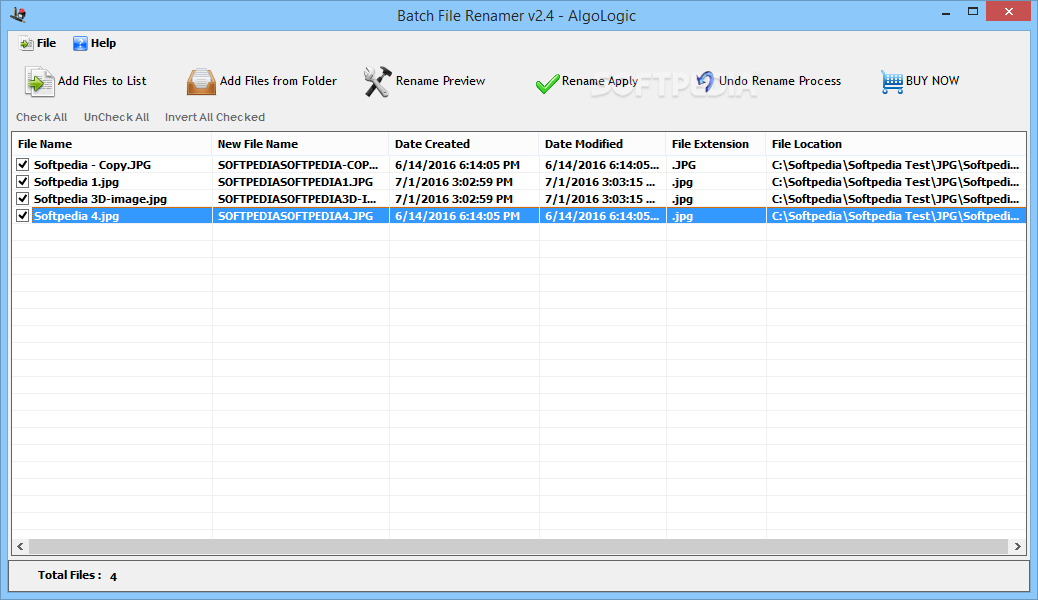Click the horizontal scrollbar left arrow

21,546
